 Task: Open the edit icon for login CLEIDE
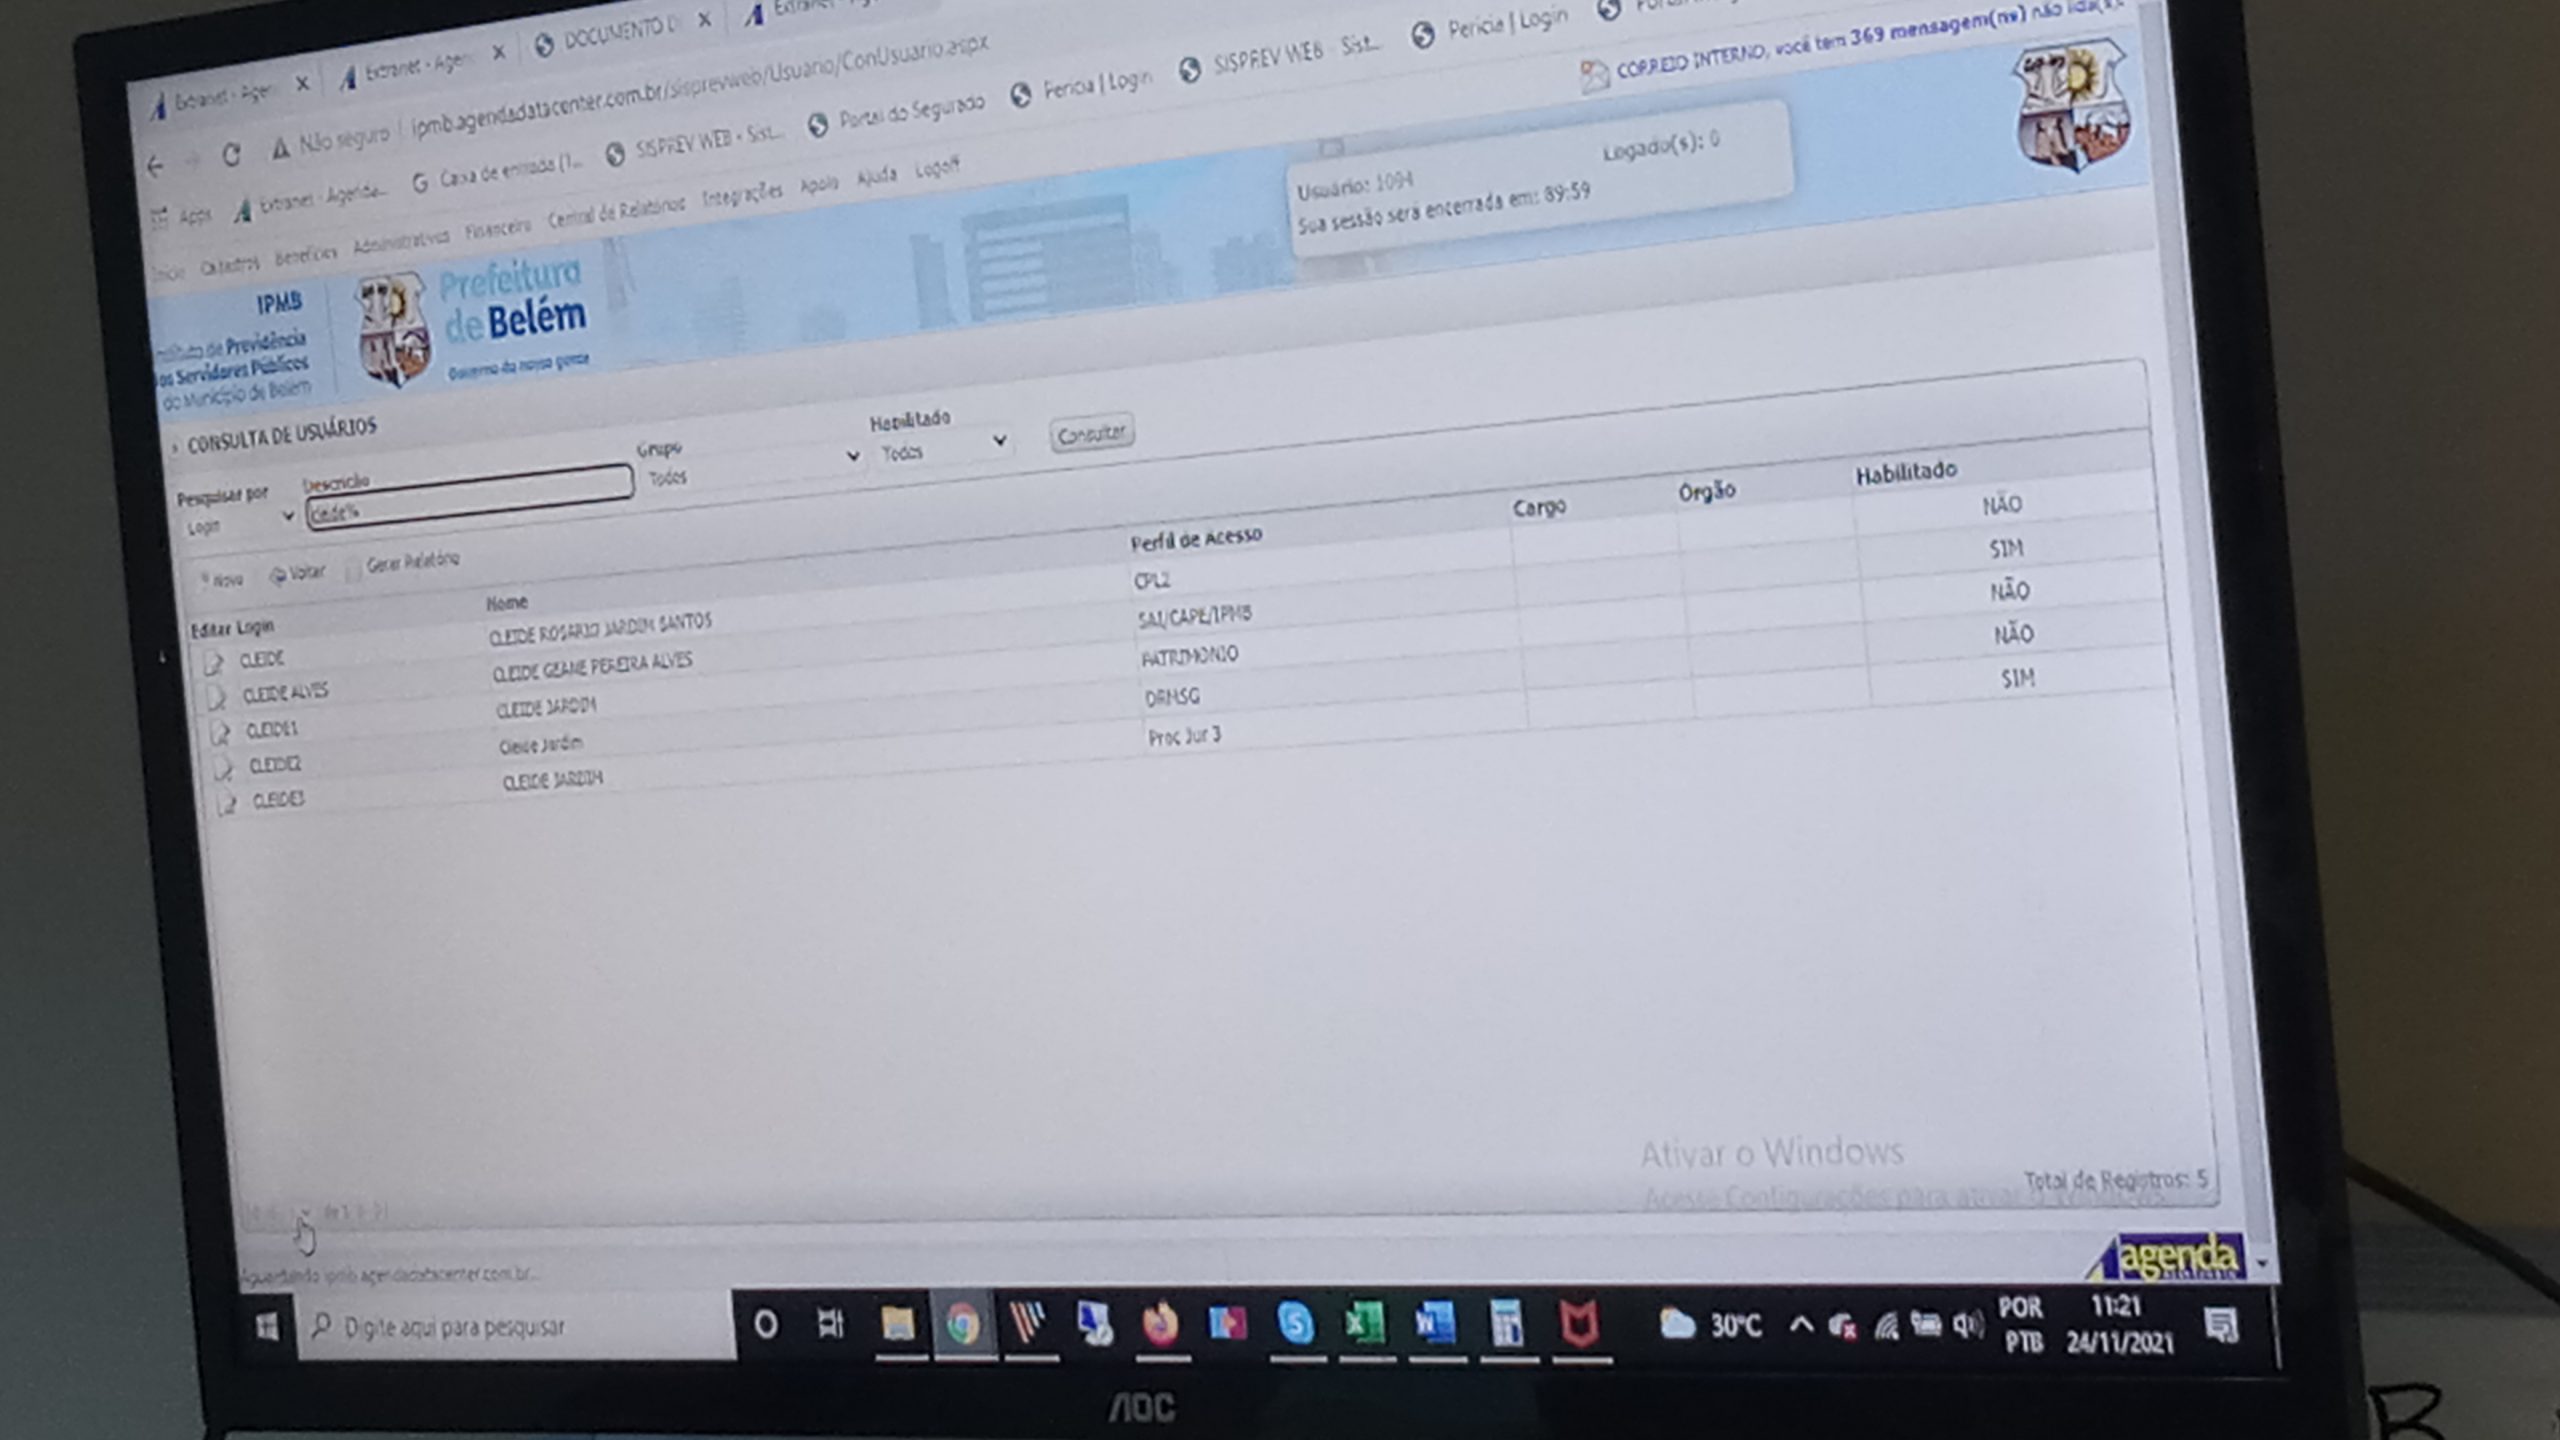coord(212,663)
